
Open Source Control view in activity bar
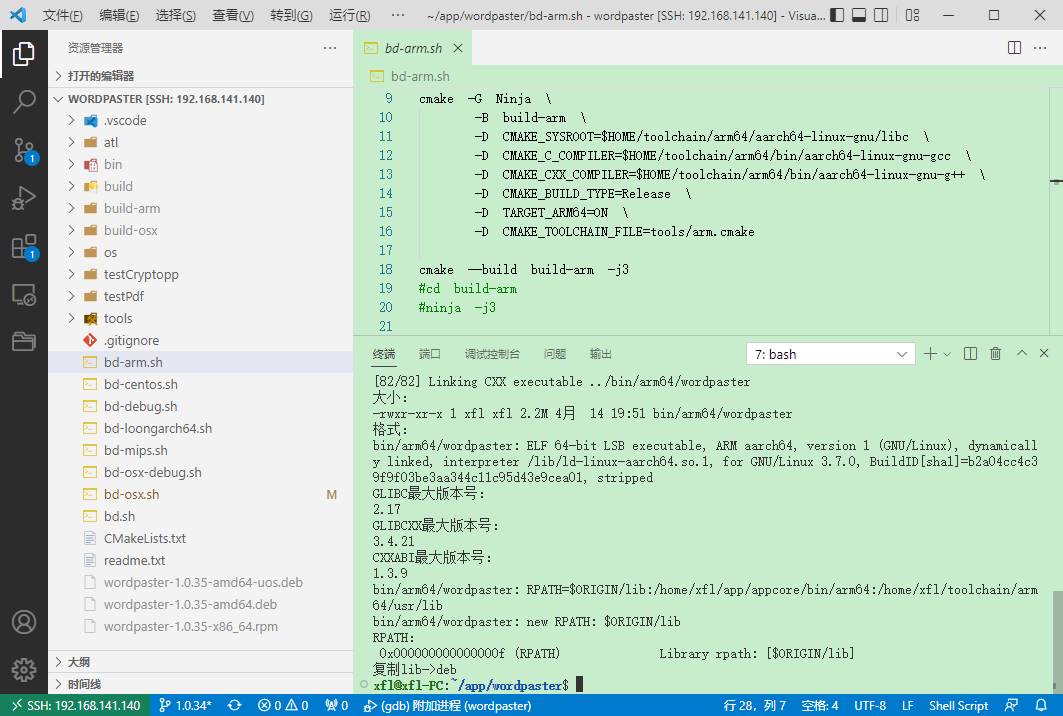click(x=24, y=150)
